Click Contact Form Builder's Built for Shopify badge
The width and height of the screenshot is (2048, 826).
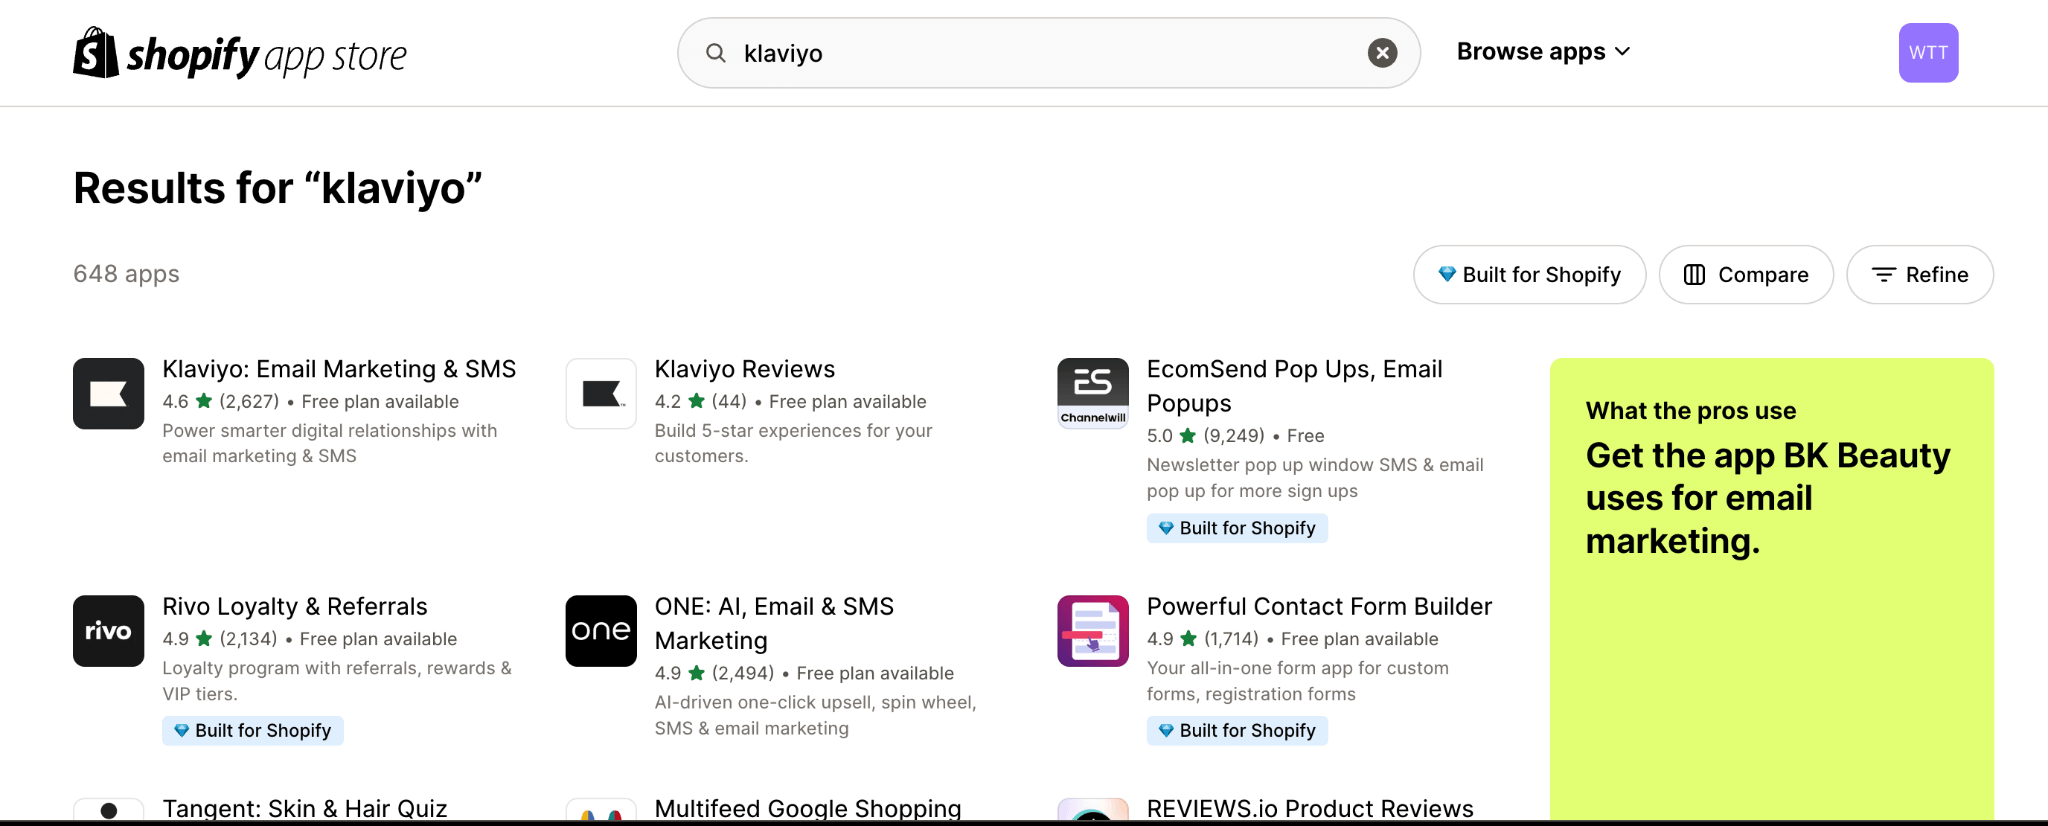tap(1237, 731)
